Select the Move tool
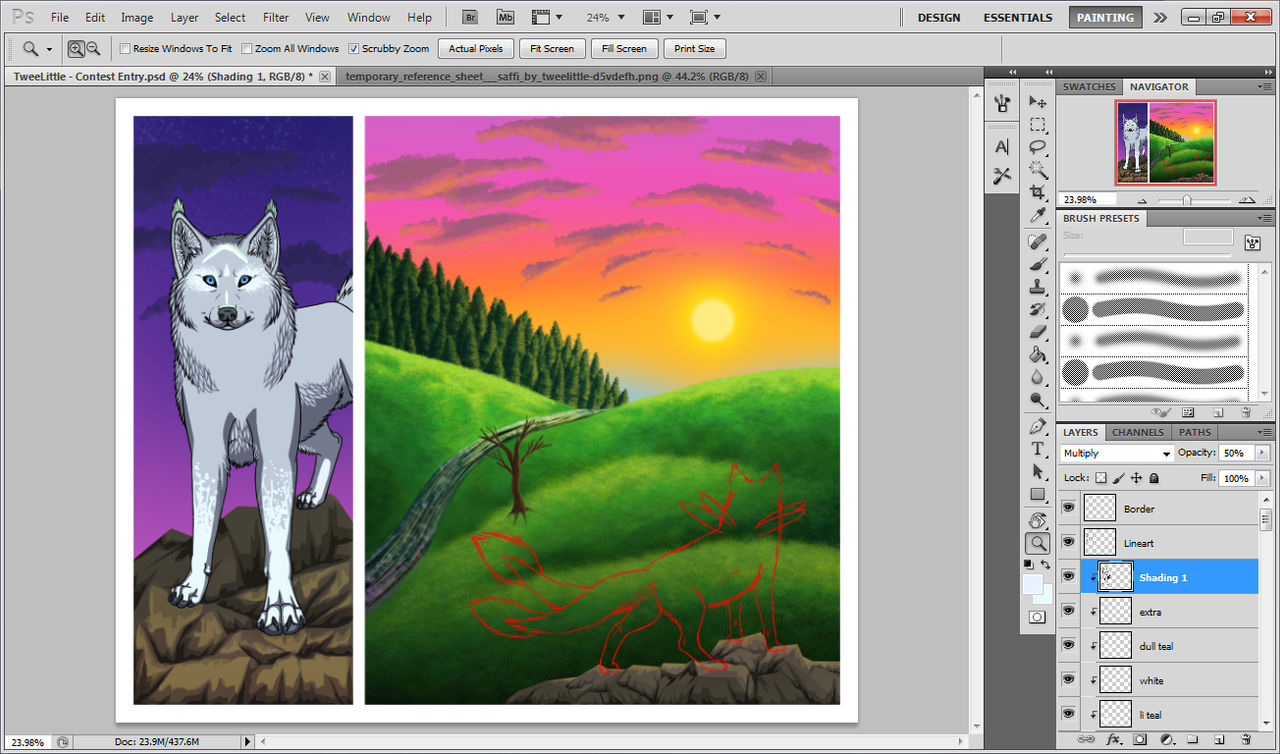The width and height of the screenshot is (1280, 754). pos(1038,102)
